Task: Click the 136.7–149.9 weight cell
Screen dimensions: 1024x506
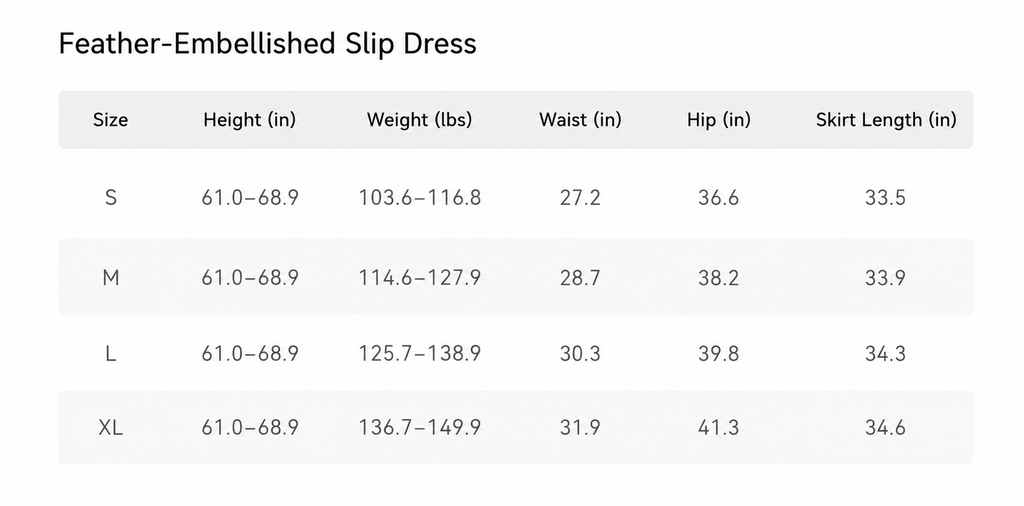Action: click(419, 428)
